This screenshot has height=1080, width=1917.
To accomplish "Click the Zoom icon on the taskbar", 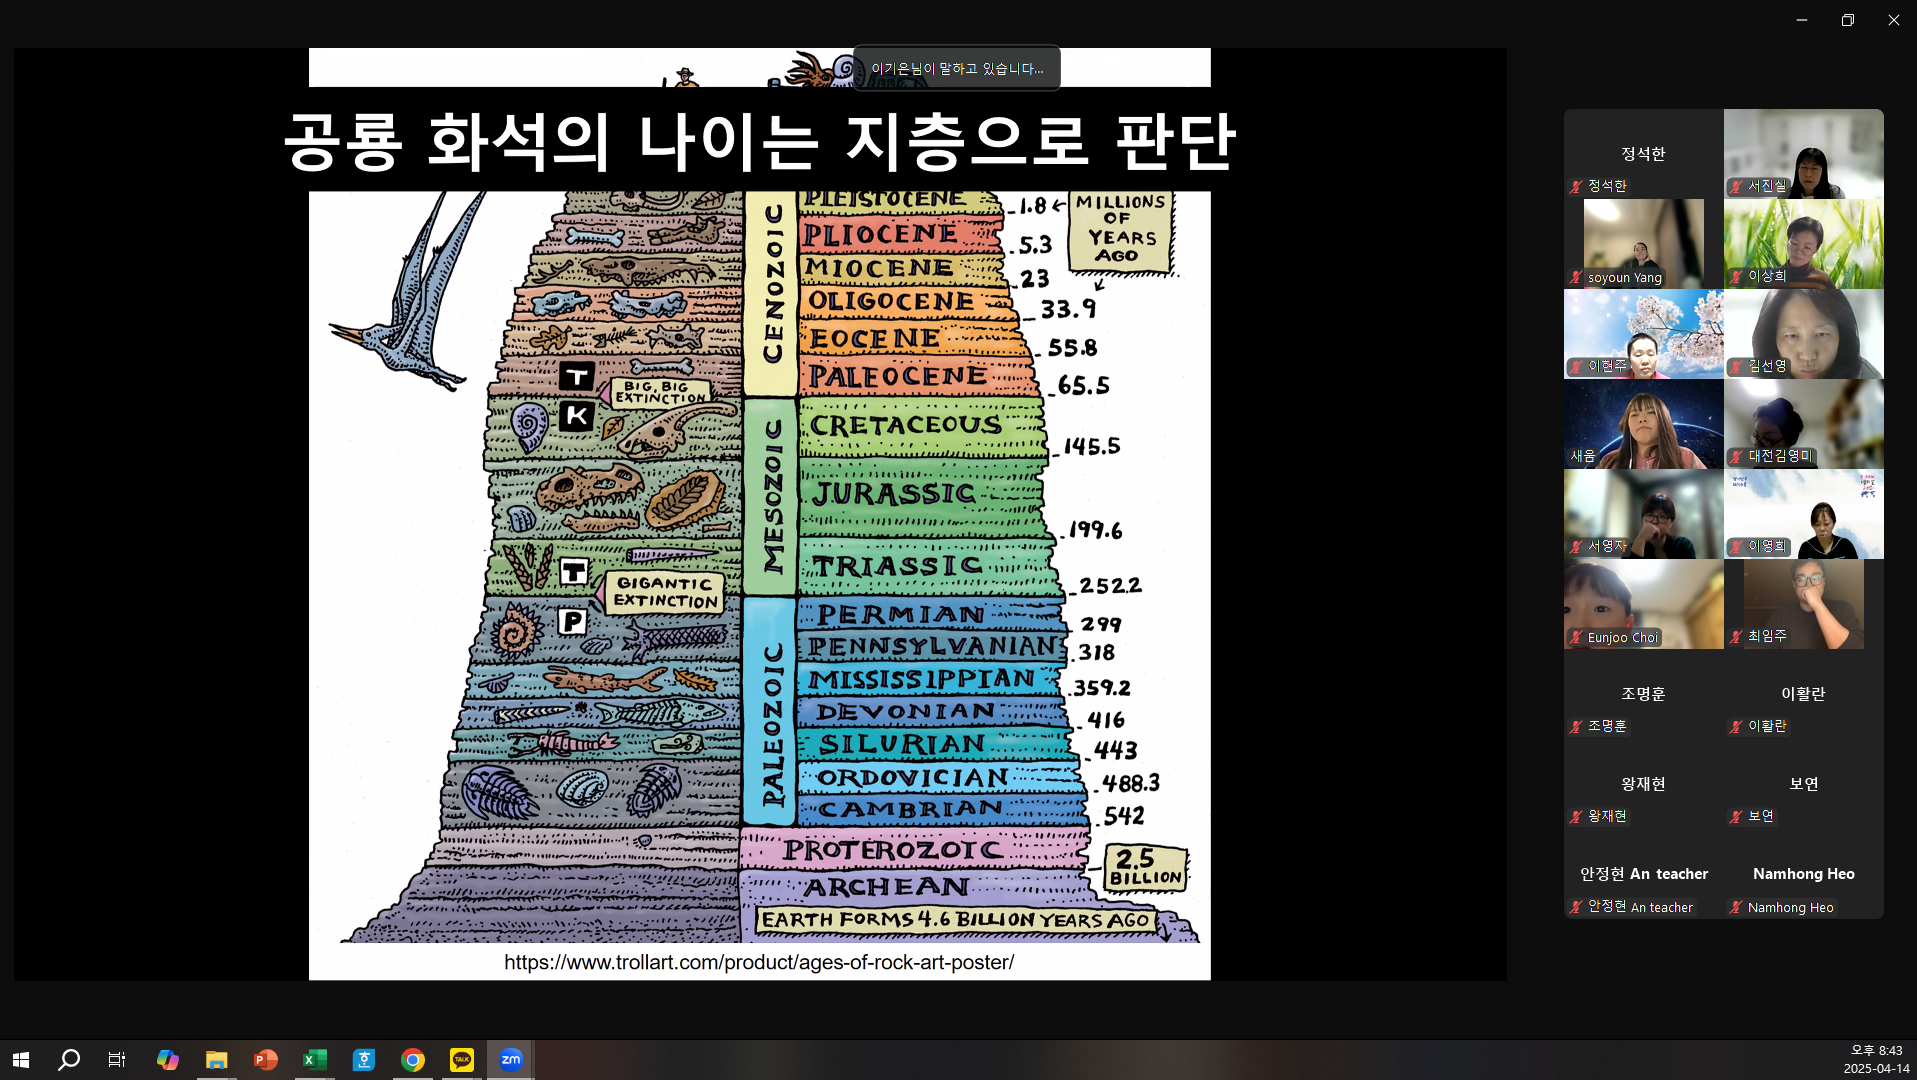I will 510,1060.
